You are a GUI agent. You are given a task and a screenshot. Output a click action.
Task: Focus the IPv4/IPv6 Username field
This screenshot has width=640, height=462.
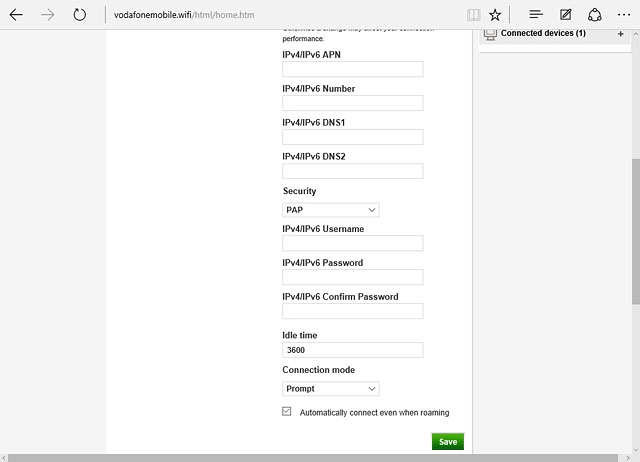pos(352,243)
